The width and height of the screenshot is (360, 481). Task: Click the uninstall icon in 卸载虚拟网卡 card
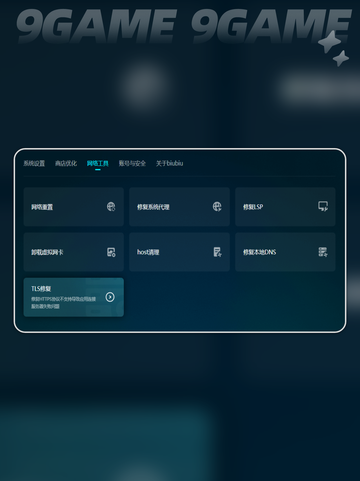[x=111, y=252]
